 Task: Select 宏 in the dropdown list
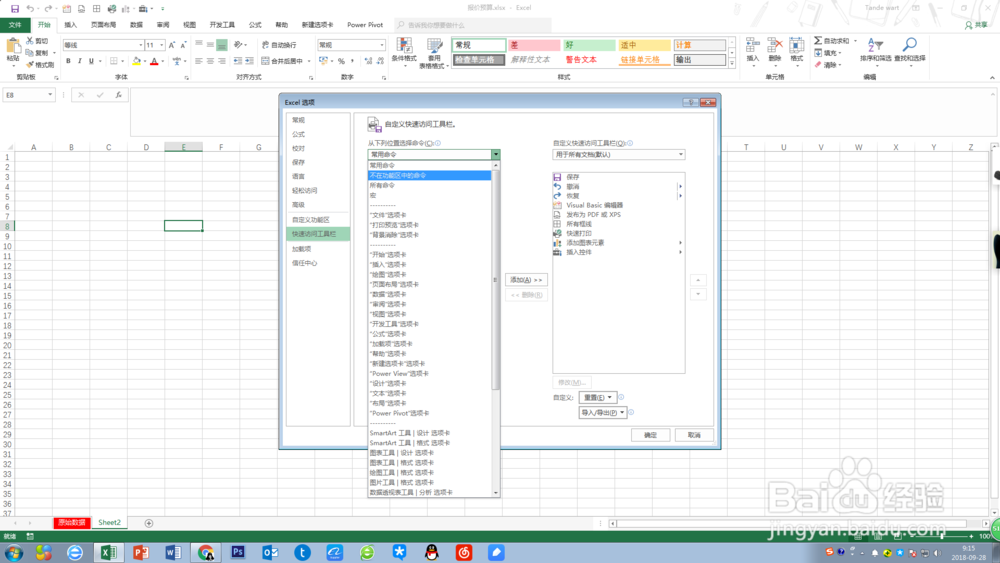[x=429, y=195]
